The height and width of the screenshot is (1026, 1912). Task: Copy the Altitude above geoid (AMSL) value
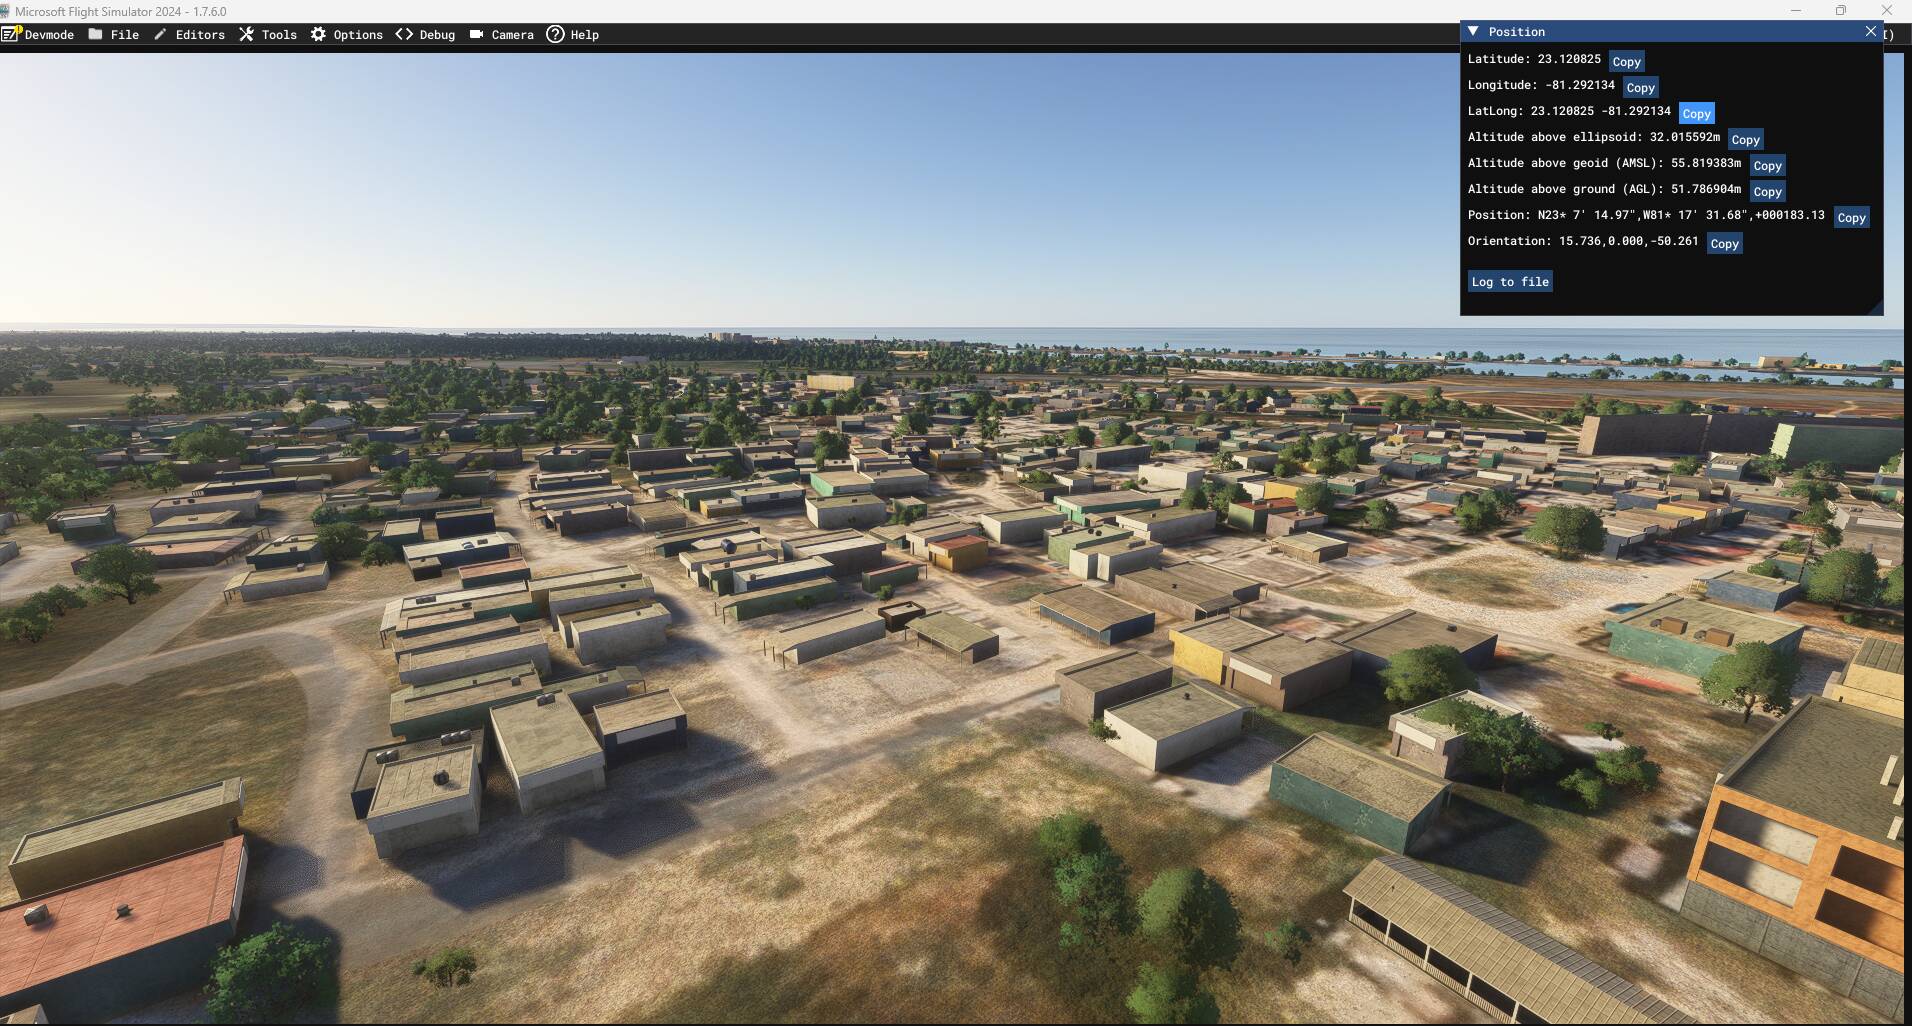(1768, 165)
